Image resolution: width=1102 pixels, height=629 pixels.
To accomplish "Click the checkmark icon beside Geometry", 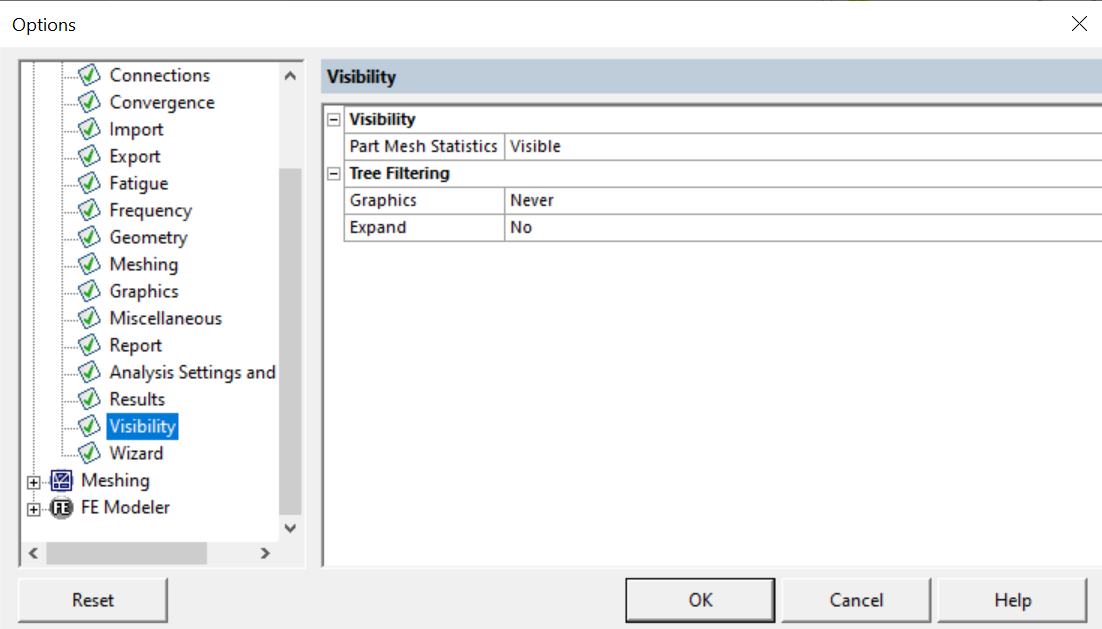I will pos(89,237).
